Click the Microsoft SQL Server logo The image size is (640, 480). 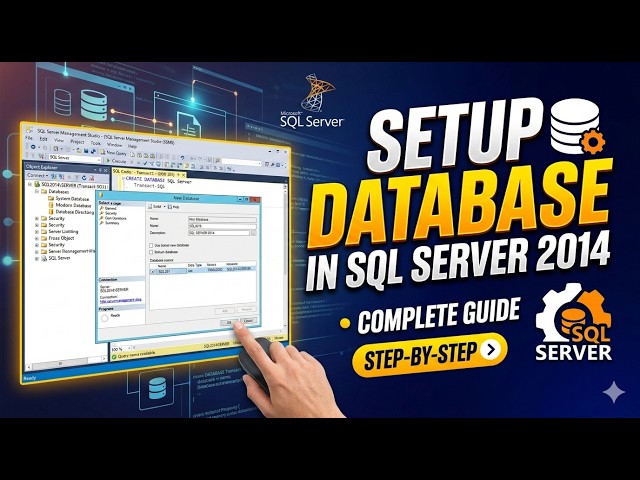tap(313, 101)
